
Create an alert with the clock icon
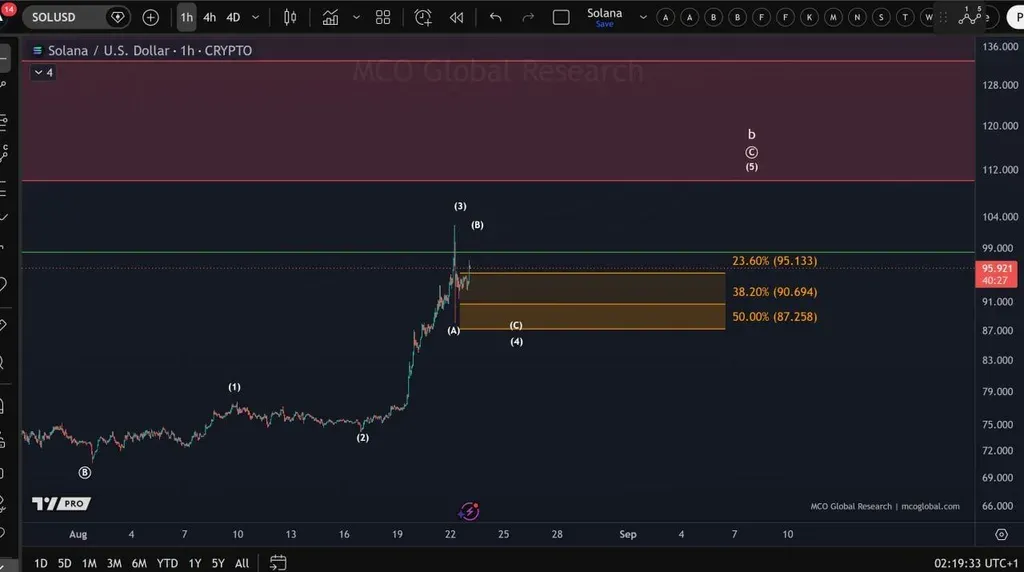coord(423,18)
